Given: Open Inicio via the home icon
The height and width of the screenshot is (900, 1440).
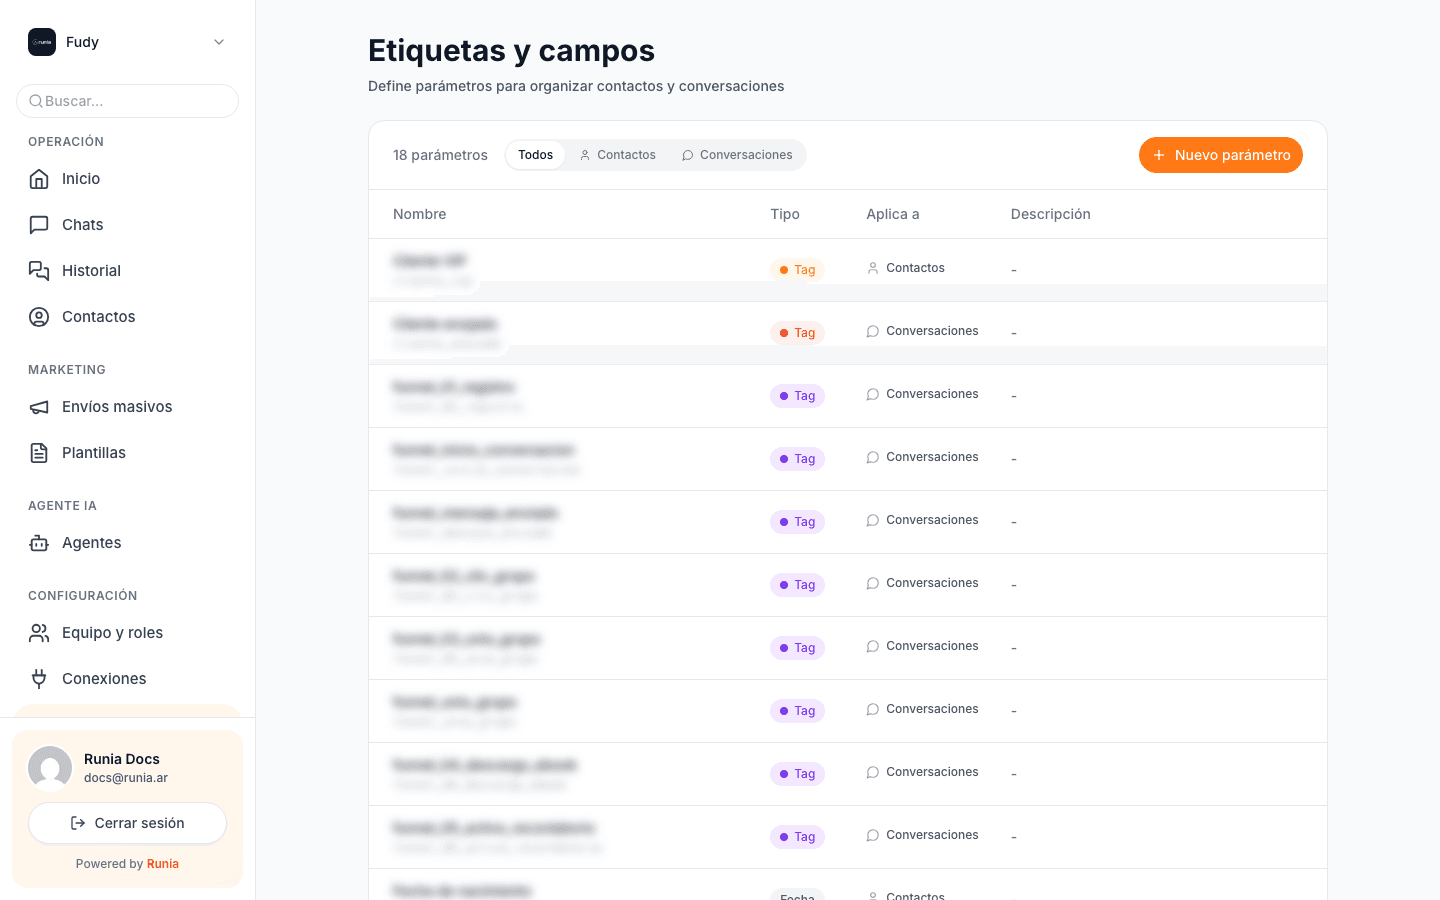Looking at the screenshot, I should pos(39,179).
